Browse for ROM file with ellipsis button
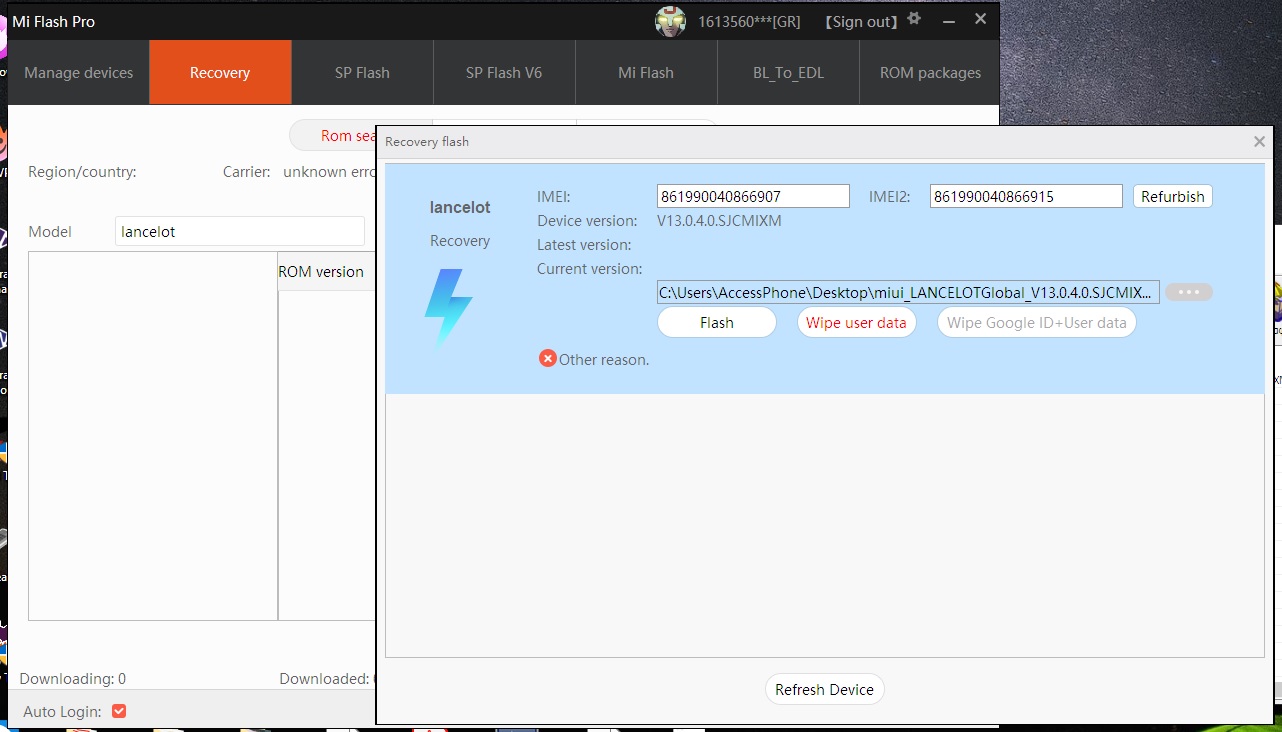Image resolution: width=1282 pixels, height=732 pixels. tap(1188, 292)
